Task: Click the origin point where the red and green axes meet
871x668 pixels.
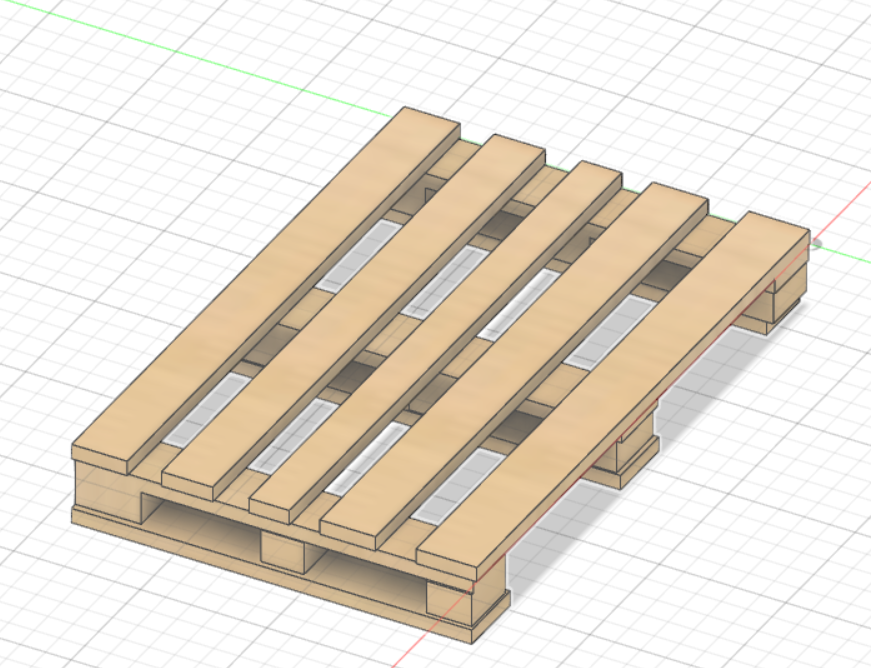Action: [x=815, y=243]
